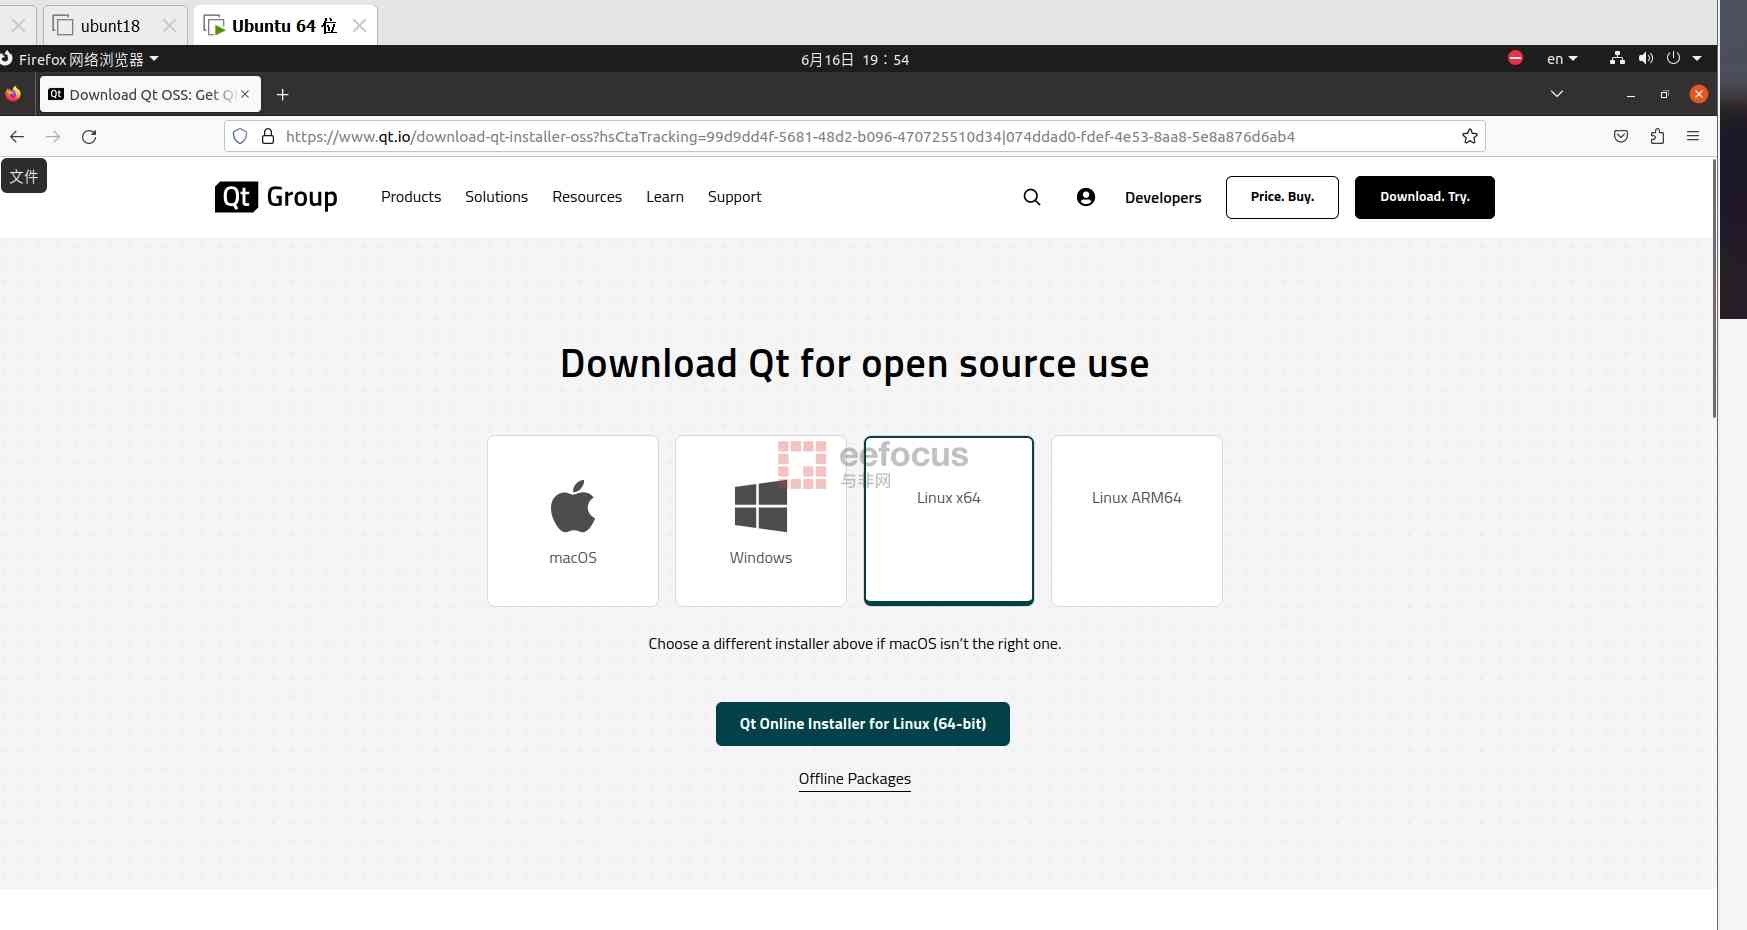Bookmark this page with the star icon
Screen dimensions: 1747x930
1469,136
